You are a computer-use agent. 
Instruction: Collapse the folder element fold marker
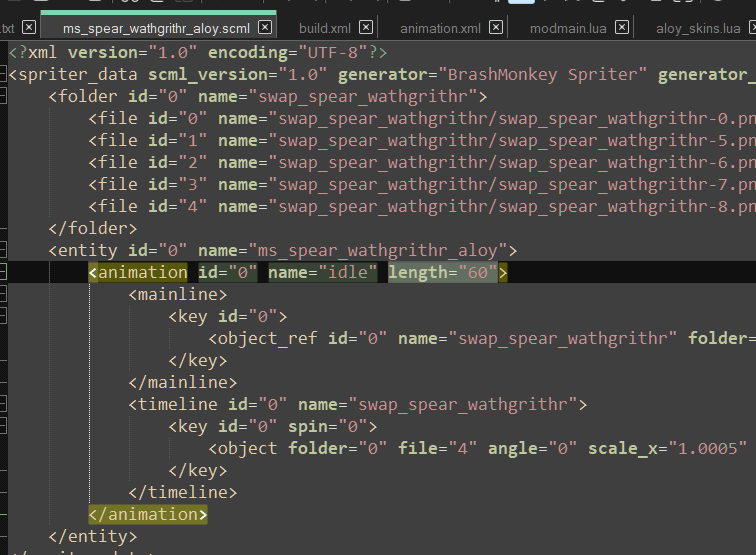[3, 97]
